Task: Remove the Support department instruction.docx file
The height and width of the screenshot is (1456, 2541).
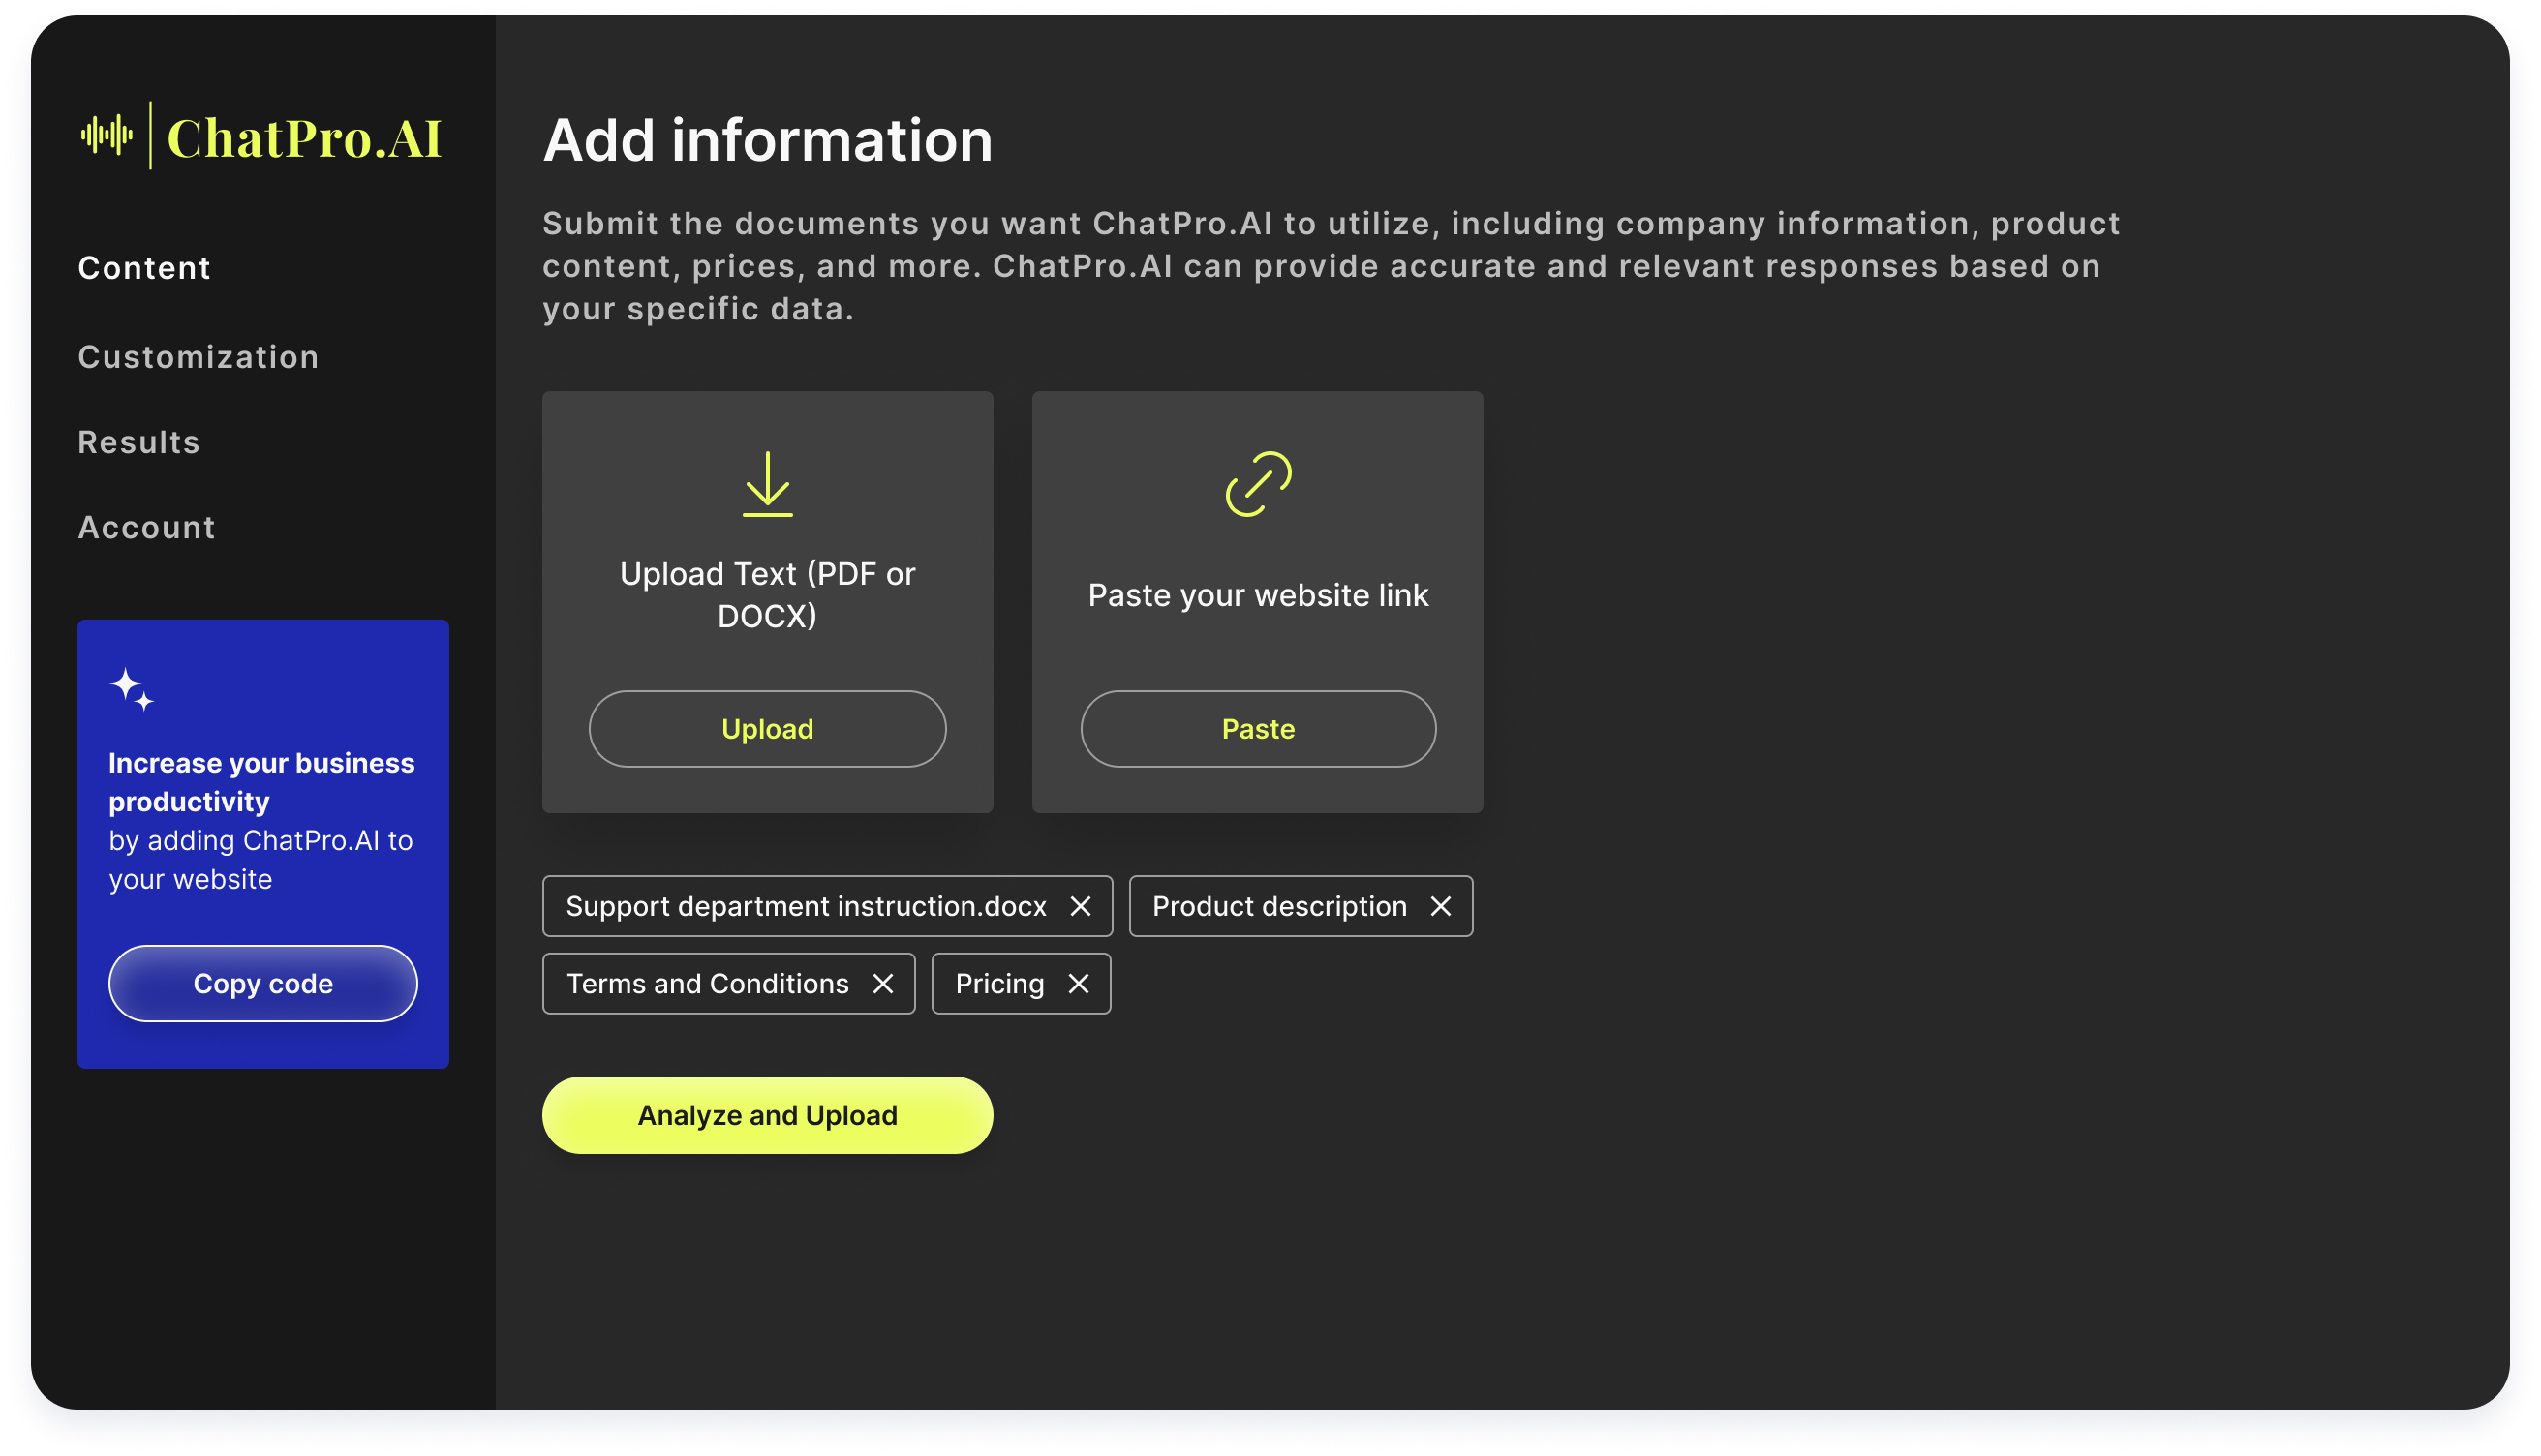Action: tap(1081, 906)
